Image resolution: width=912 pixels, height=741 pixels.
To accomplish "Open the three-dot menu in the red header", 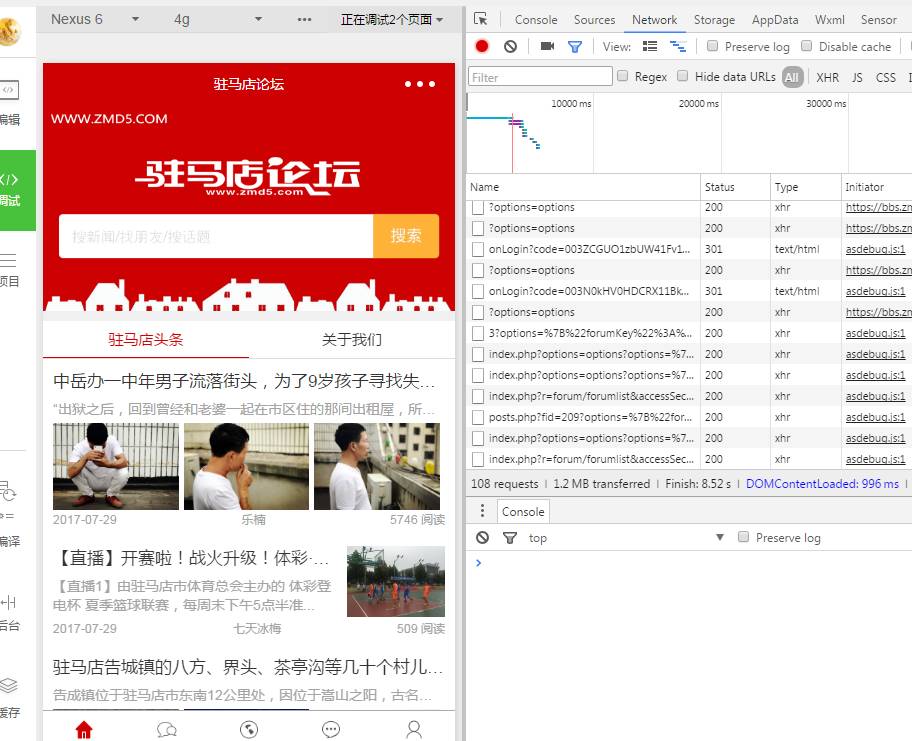I will tap(420, 84).
